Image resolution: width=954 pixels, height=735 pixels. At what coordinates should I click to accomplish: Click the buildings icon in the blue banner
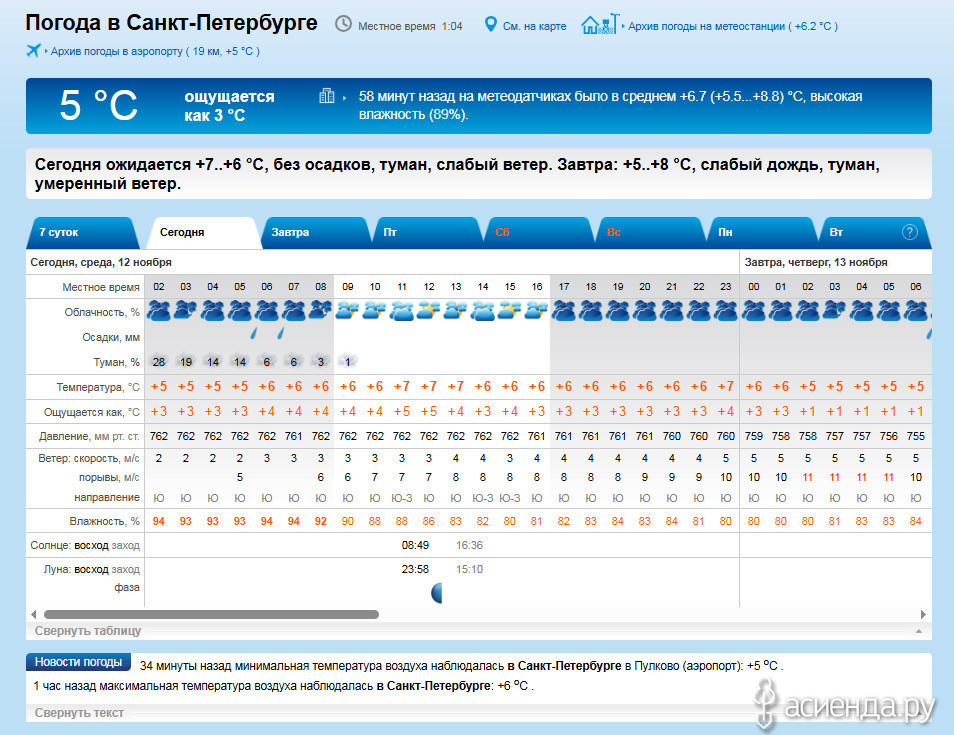click(x=326, y=96)
